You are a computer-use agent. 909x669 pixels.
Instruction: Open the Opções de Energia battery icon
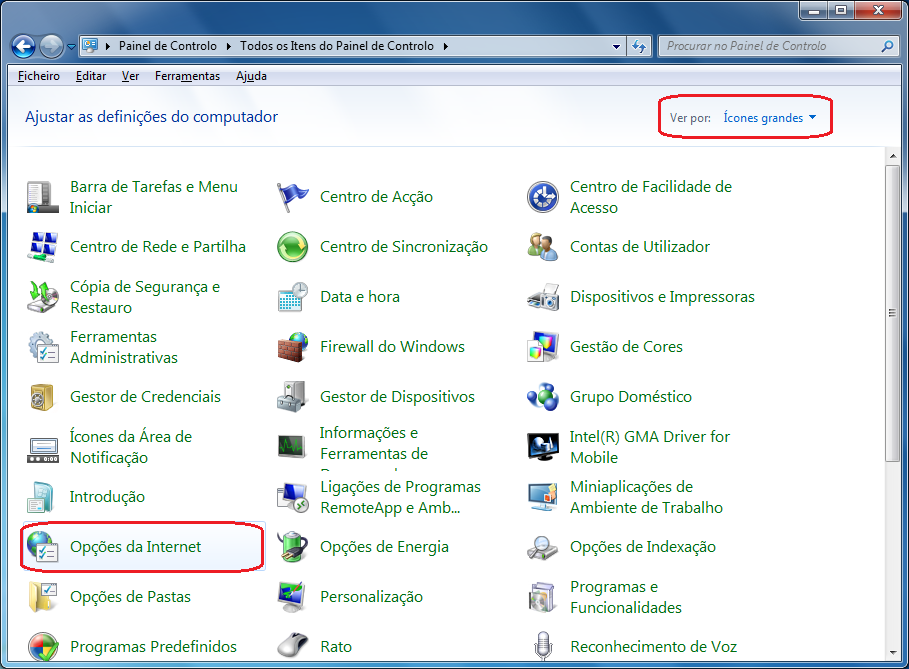click(x=292, y=547)
